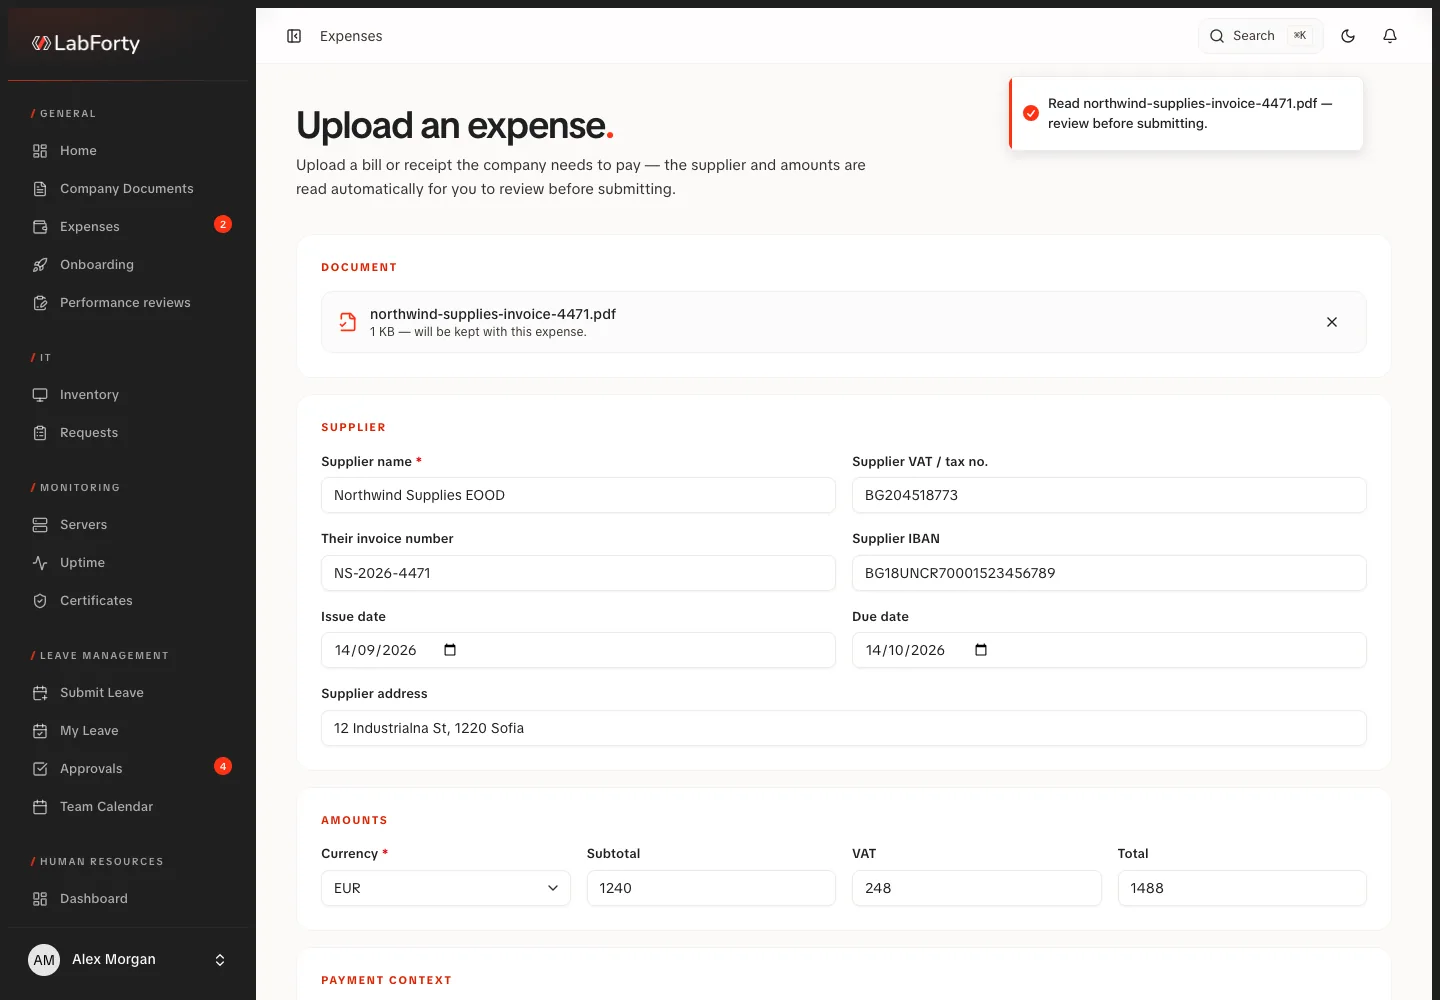
Task: Click the file name "northwind-supplies-invoice-4471.pdf" in Document
Action: [x=493, y=314]
